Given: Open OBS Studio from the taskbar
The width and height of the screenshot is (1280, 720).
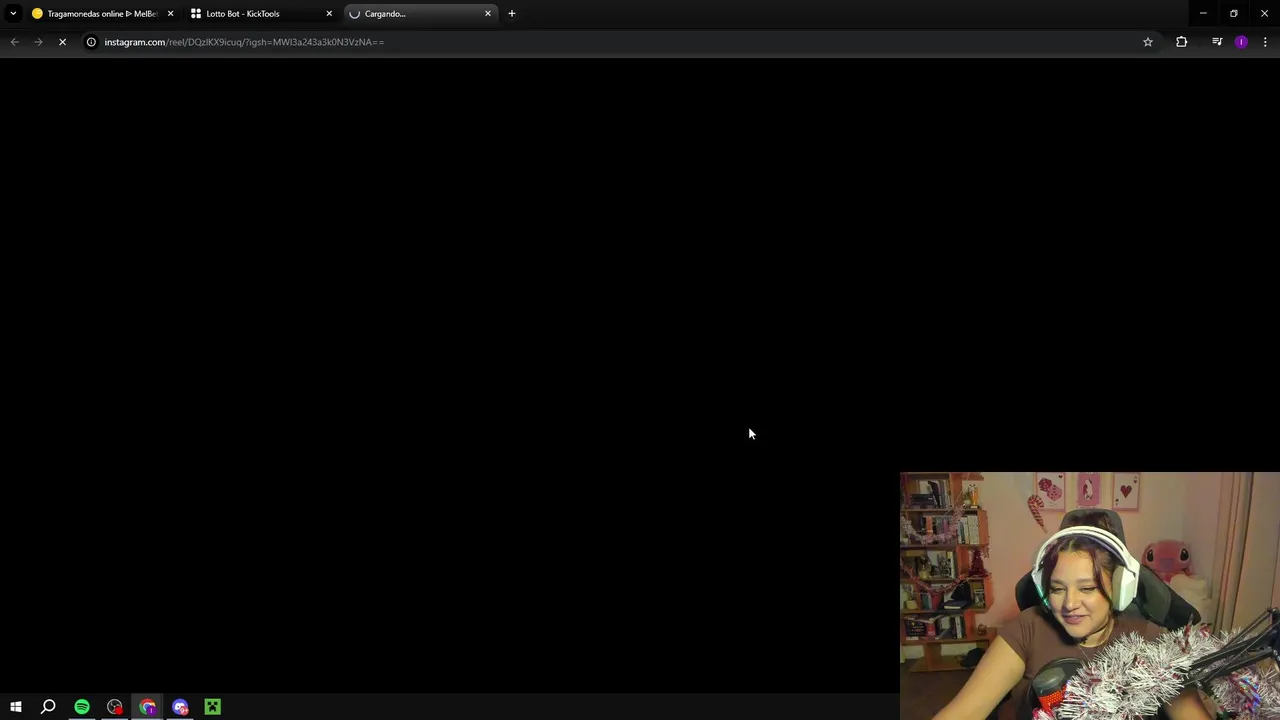Looking at the screenshot, I should point(115,707).
